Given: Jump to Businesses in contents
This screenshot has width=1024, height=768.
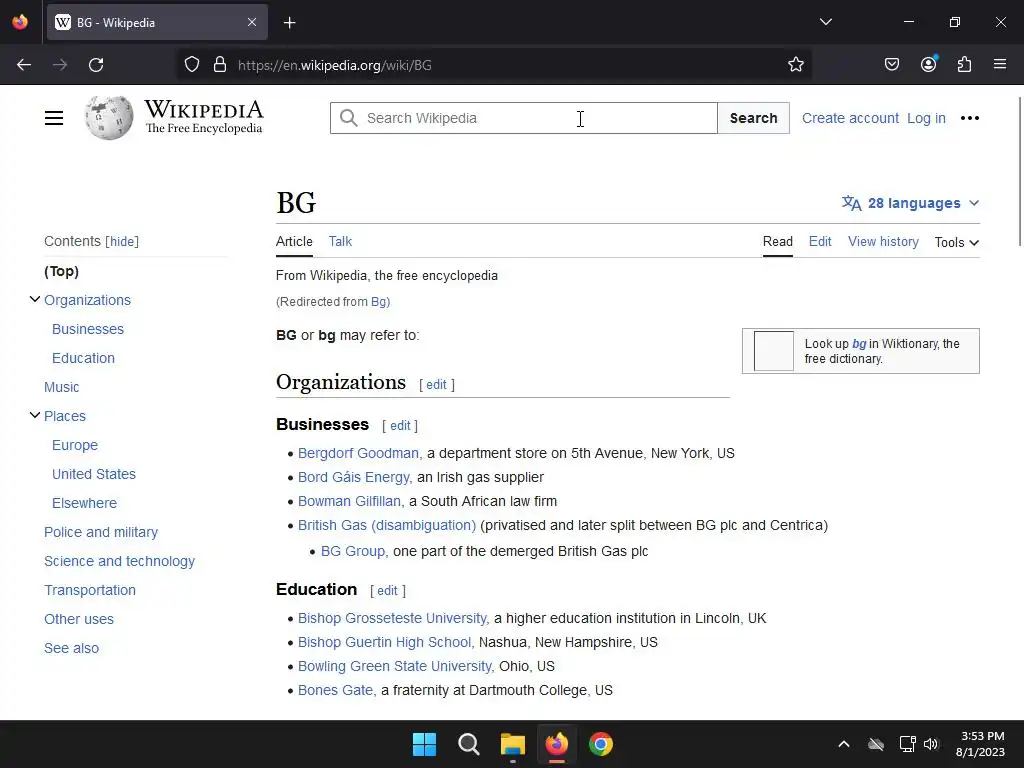Looking at the screenshot, I should point(88,329).
